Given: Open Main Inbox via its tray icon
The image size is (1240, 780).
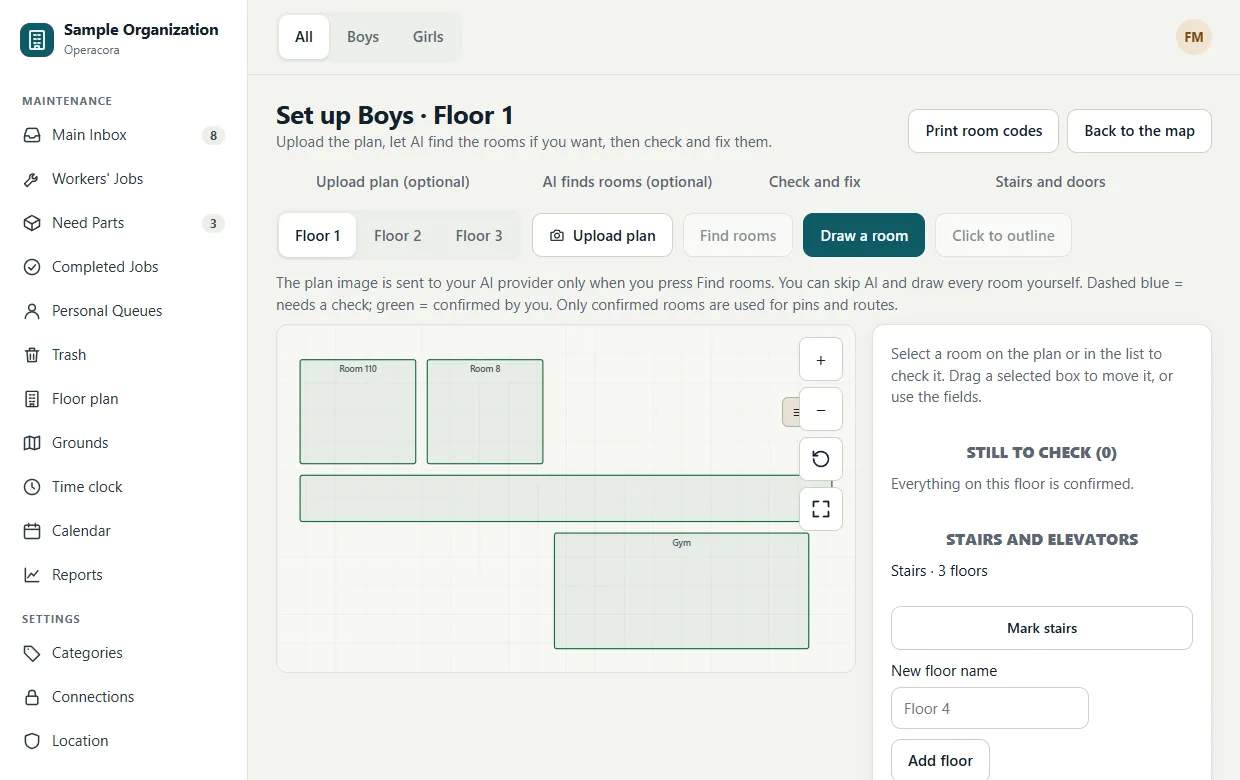Looking at the screenshot, I should click(32, 135).
